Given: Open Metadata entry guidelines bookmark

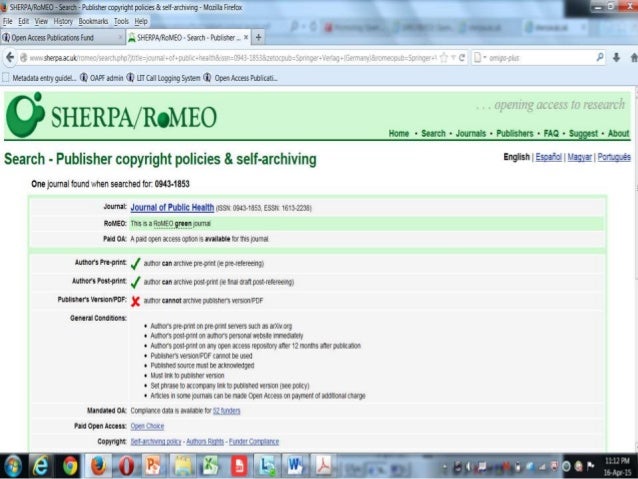Looking at the screenshot, I should coord(39,78).
